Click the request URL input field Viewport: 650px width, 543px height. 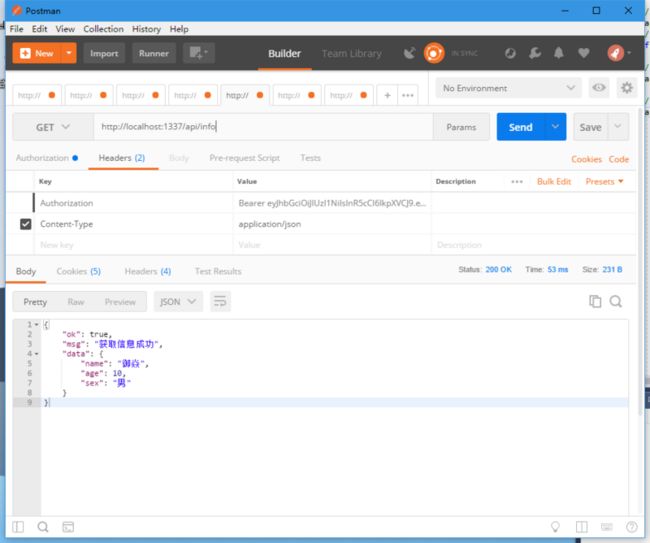click(263, 127)
